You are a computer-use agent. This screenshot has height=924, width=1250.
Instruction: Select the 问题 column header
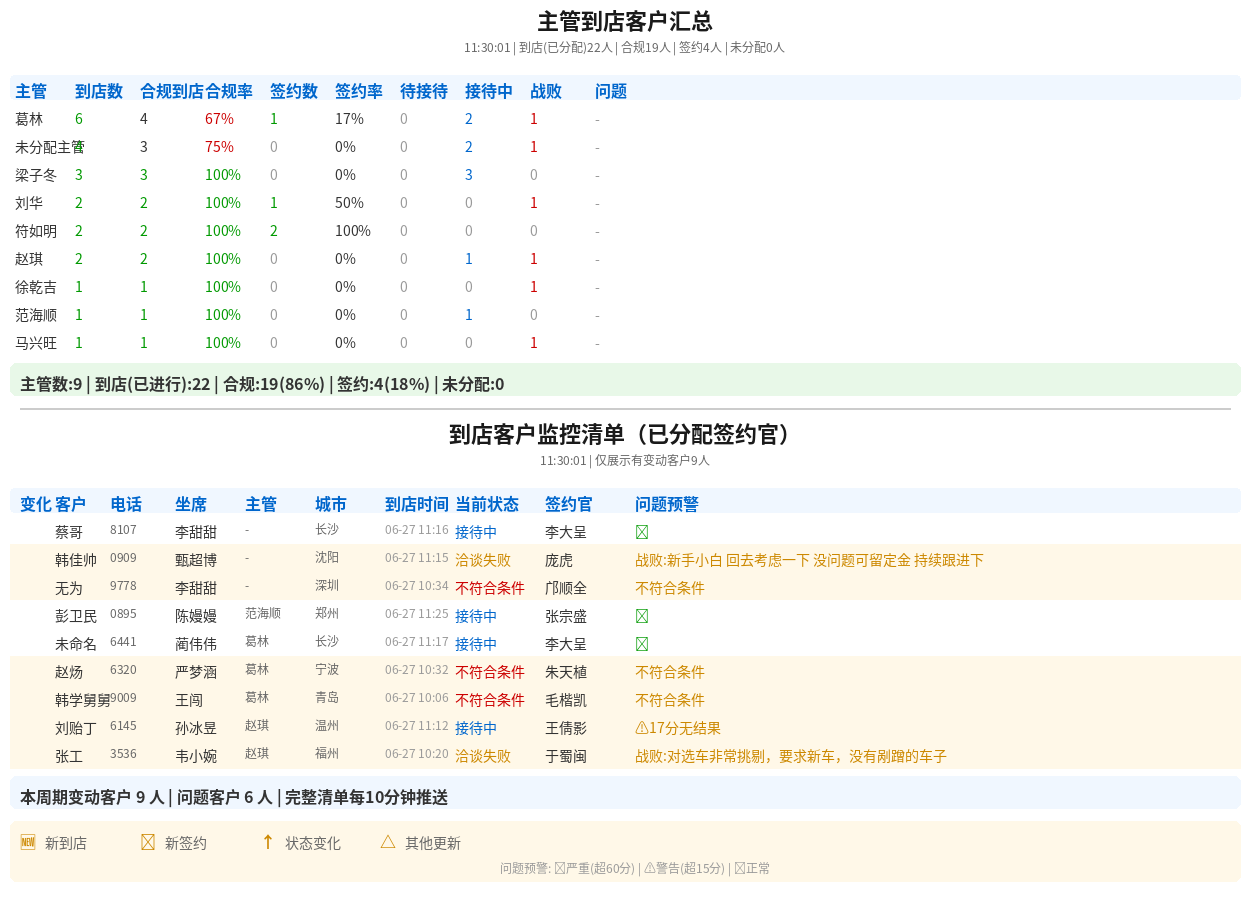pyautogui.click(x=611, y=91)
